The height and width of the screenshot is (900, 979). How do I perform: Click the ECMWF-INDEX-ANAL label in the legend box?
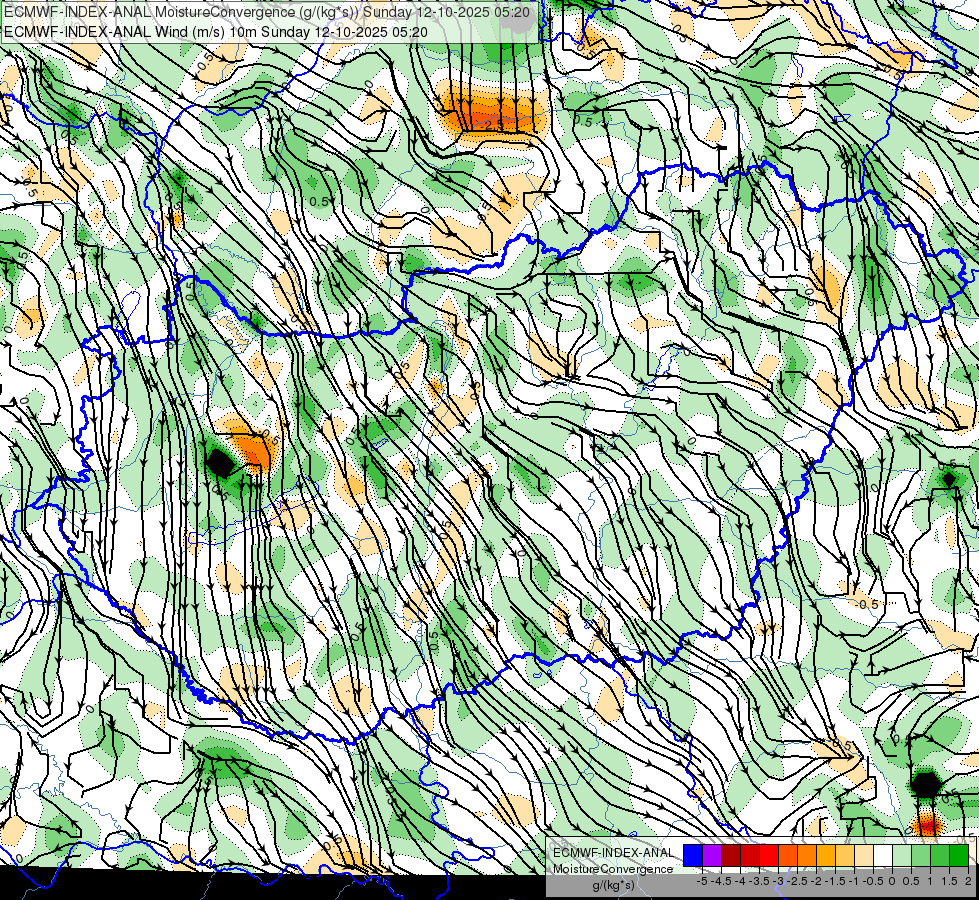coord(613,853)
